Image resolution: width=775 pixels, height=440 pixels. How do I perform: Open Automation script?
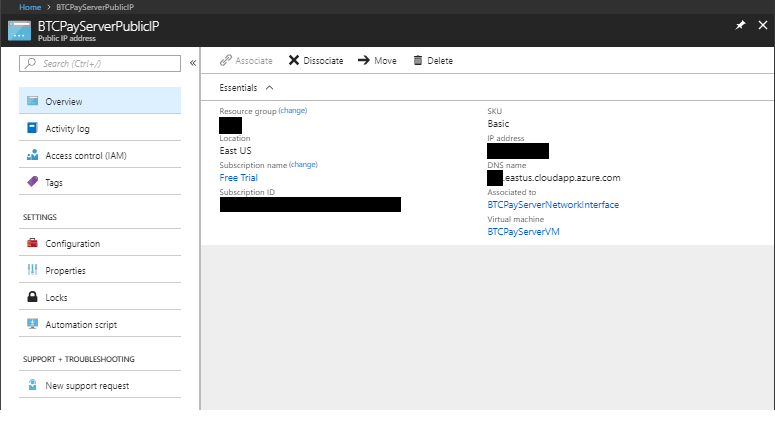(x=100, y=324)
